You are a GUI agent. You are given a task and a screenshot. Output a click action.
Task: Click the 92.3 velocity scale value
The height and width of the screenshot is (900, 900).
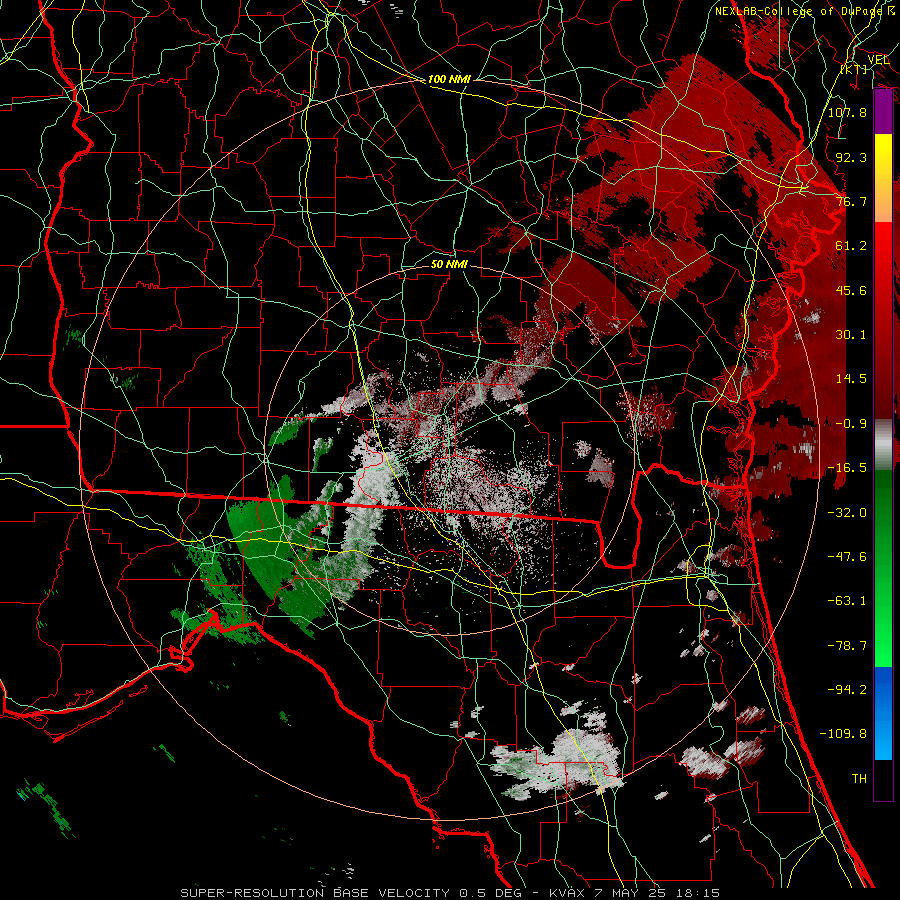point(851,157)
